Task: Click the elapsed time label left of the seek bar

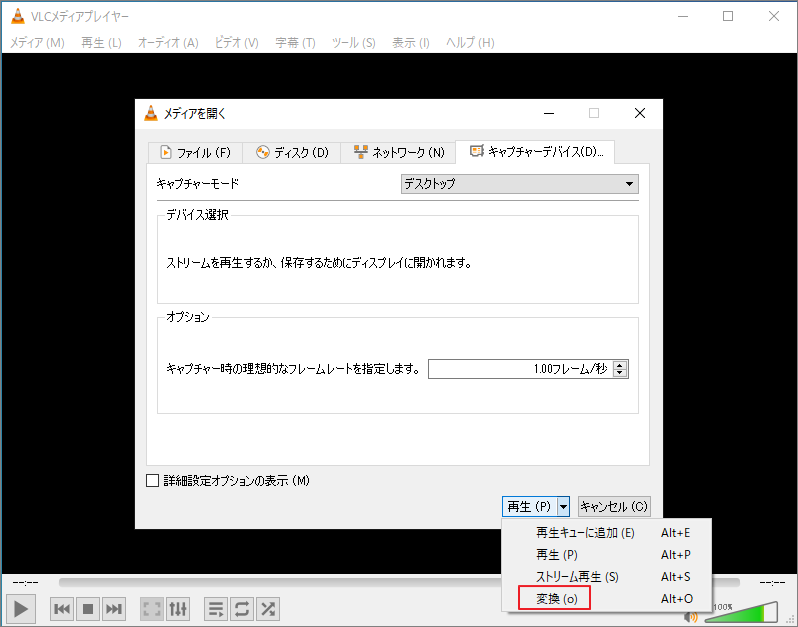Action: [25, 582]
